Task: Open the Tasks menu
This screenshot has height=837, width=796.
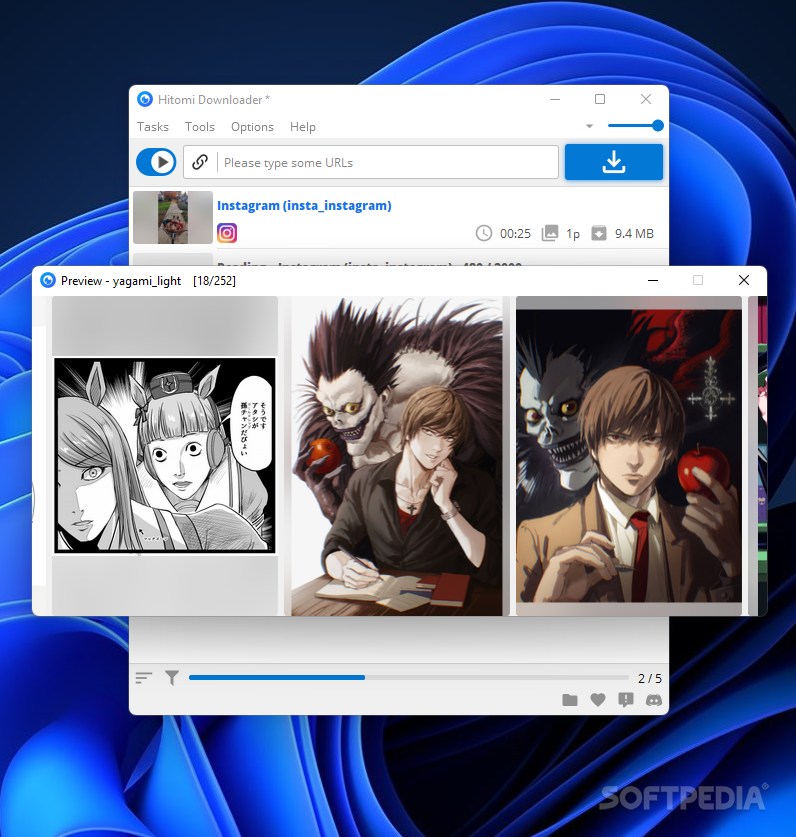Action: click(153, 127)
